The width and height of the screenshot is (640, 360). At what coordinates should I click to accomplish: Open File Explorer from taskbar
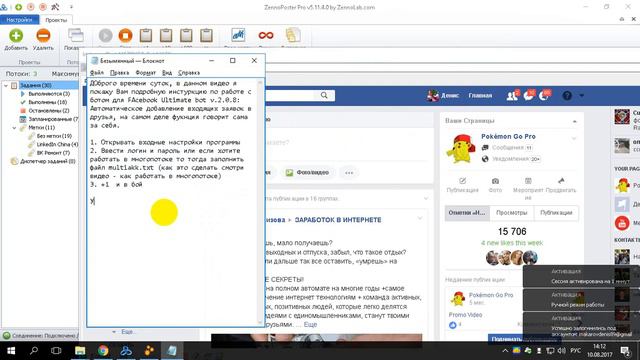pyautogui.click(x=80, y=351)
